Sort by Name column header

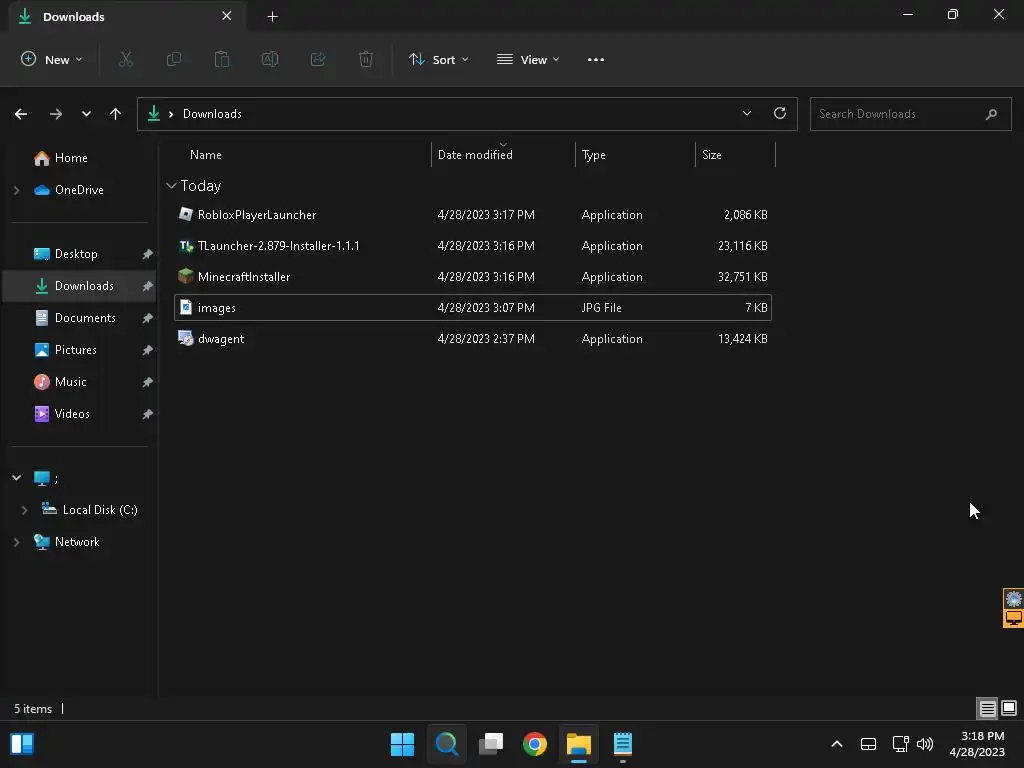point(206,155)
